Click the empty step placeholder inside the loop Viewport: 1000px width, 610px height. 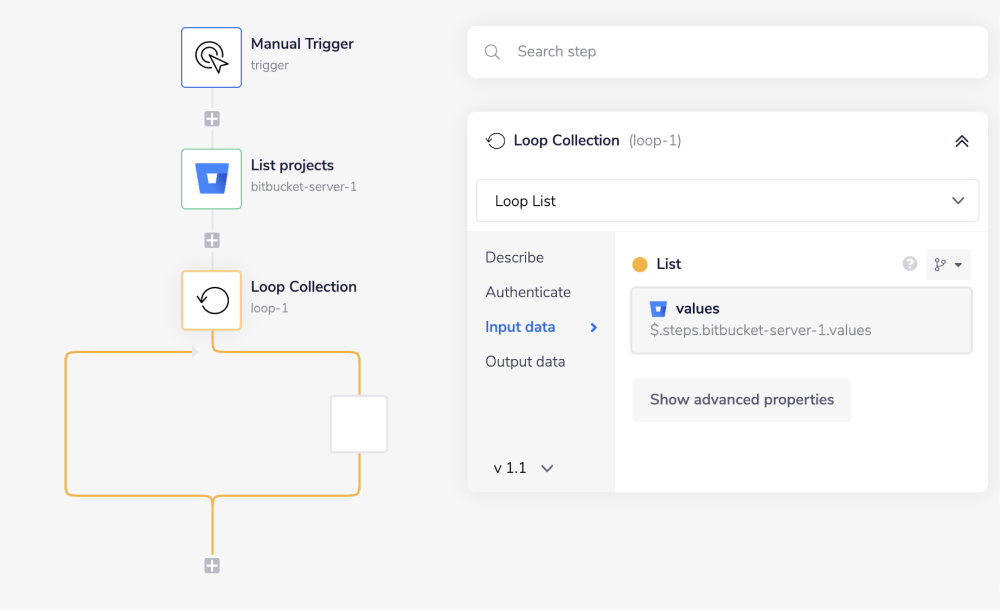click(x=358, y=423)
